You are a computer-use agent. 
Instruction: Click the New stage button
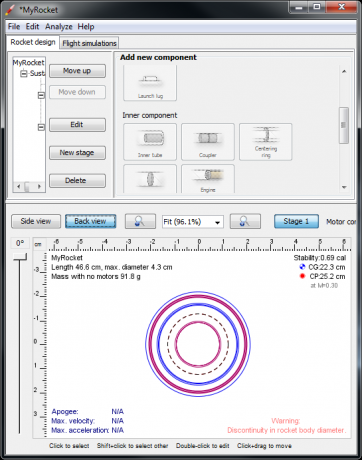click(x=77, y=153)
